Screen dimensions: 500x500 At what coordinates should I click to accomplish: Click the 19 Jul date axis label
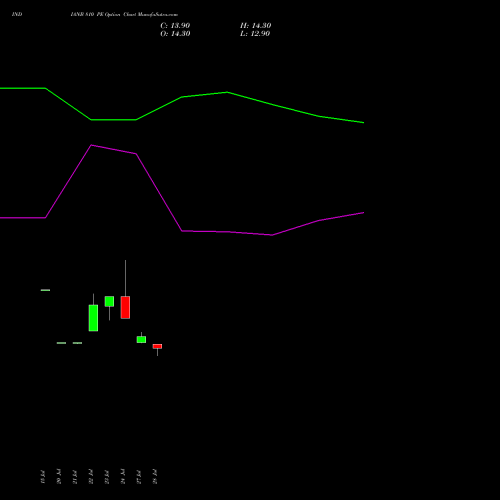click(43, 477)
